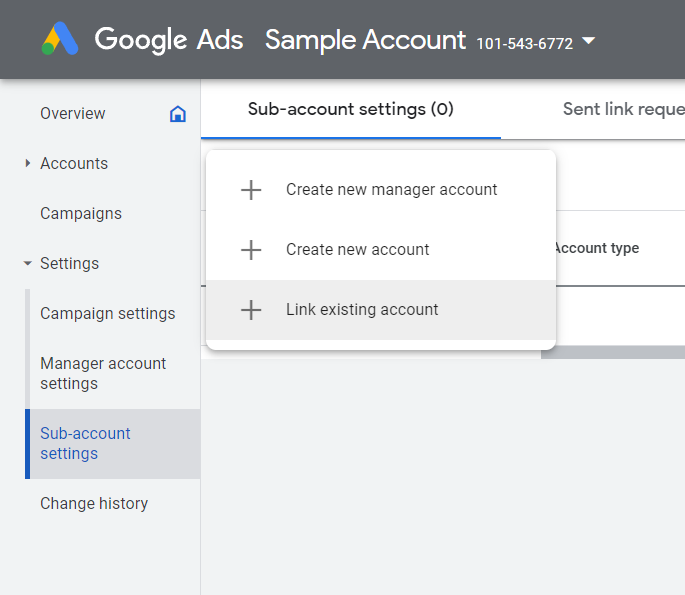Image resolution: width=685 pixels, height=595 pixels.
Task: Click plus icon beside Create new manager account
Action: point(251,190)
